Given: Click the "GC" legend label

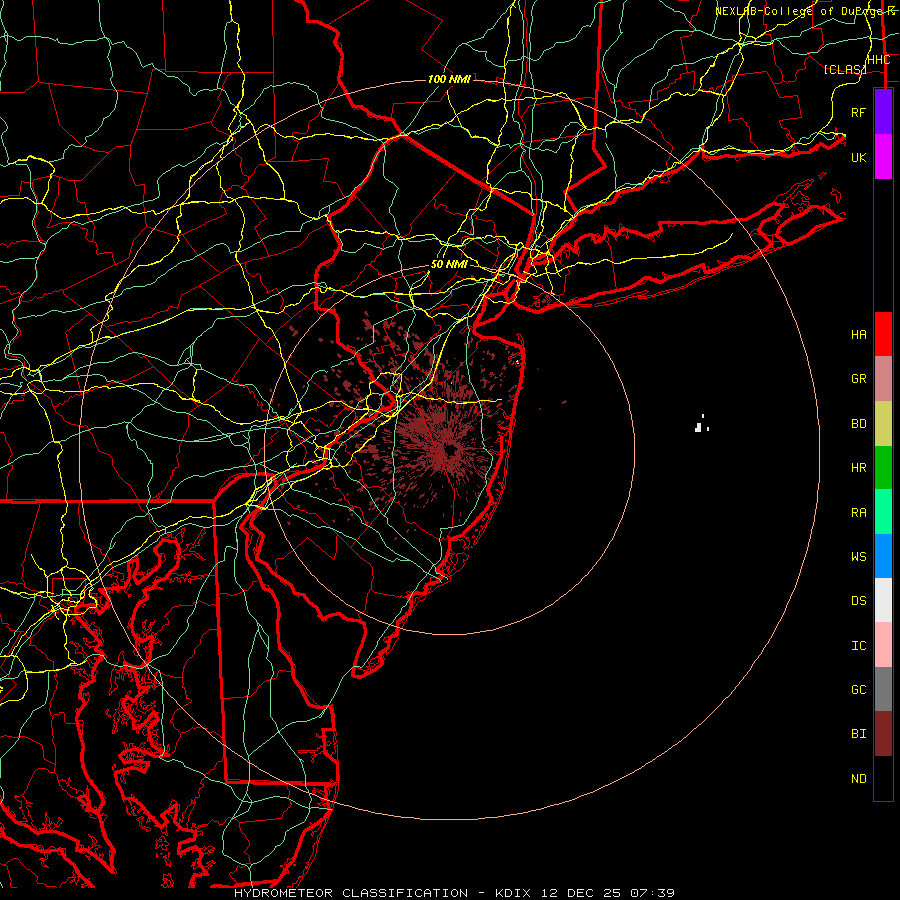Looking at the screenshot, I should 859,690.
